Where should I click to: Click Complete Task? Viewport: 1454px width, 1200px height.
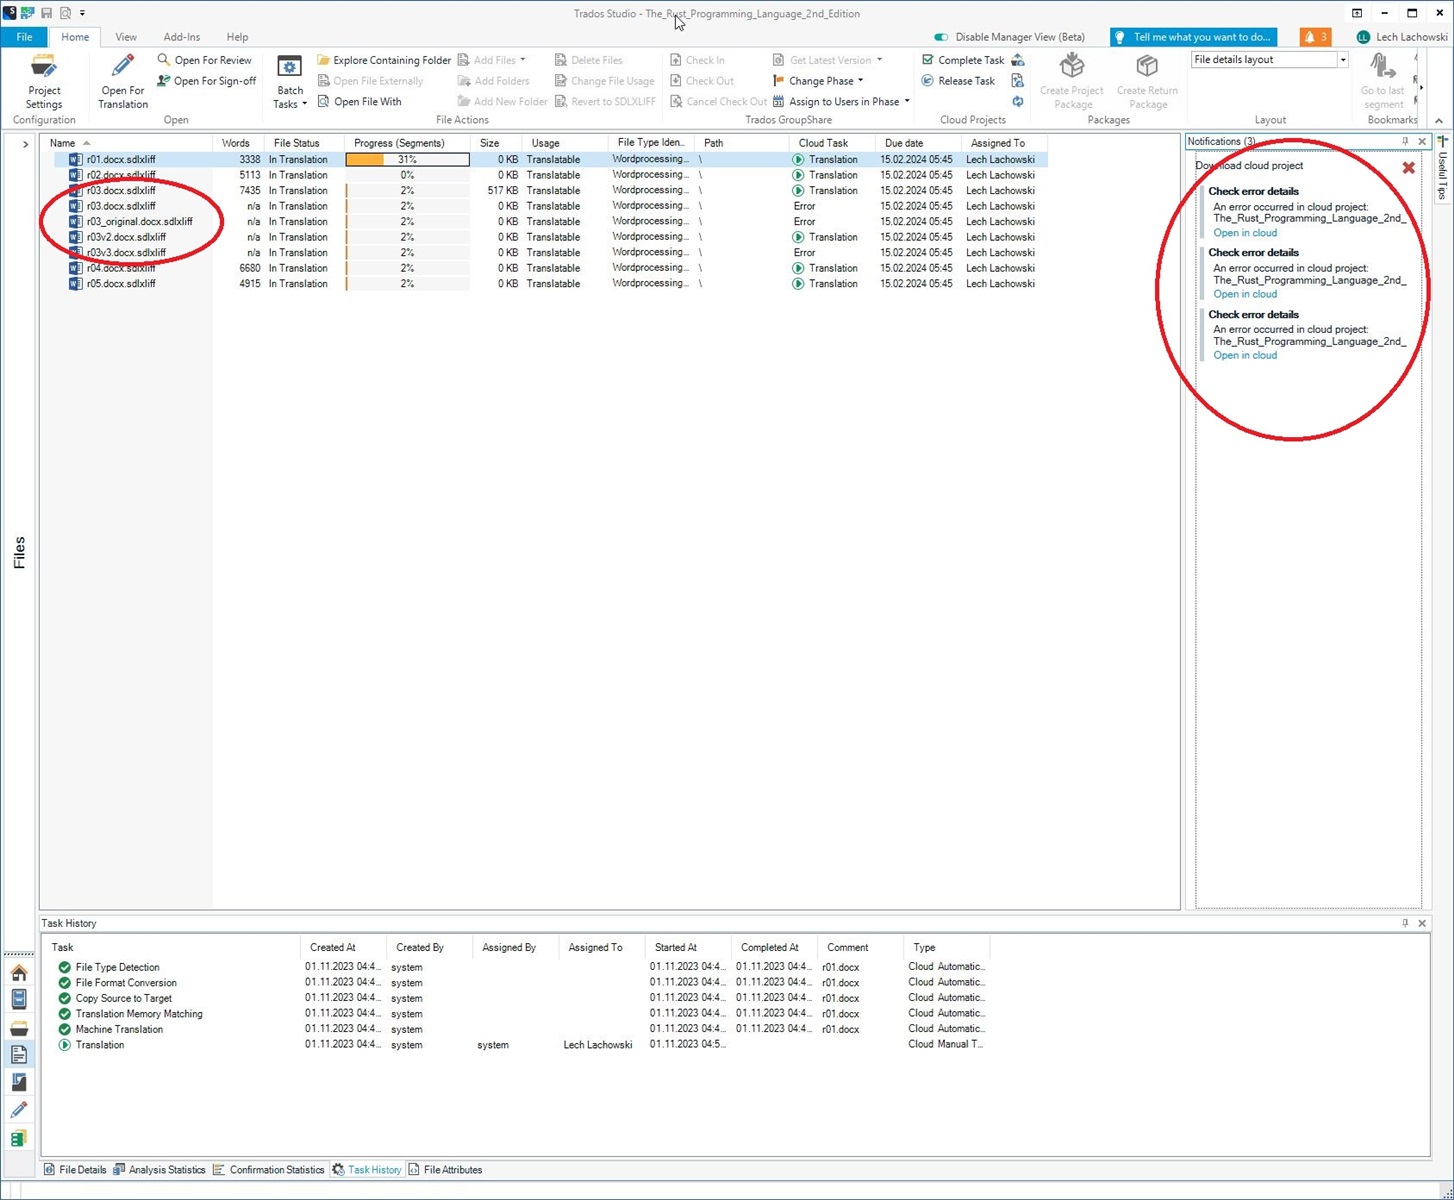[962, 60]
